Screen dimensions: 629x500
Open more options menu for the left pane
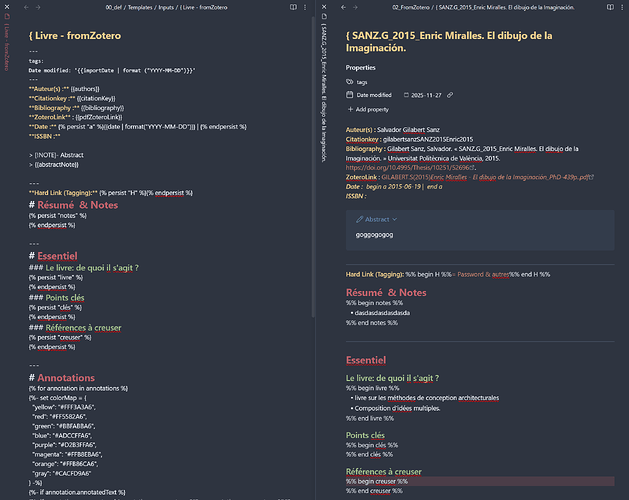click(x=307, y=7)
